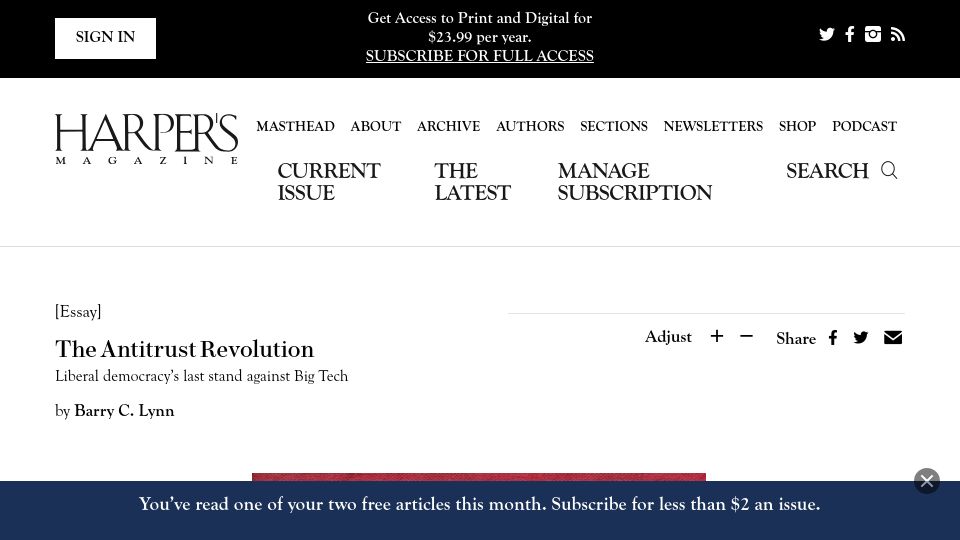Increase text size with plus icon
This screenshot has width=960, height=540.
tap(716, 336)
